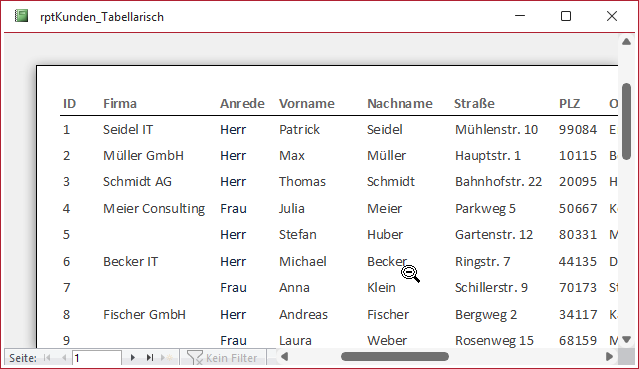The width and height of the screenshot is (639, 369).
Task: Click the address Bahnhofstr. 22
Action: (498, 182)
